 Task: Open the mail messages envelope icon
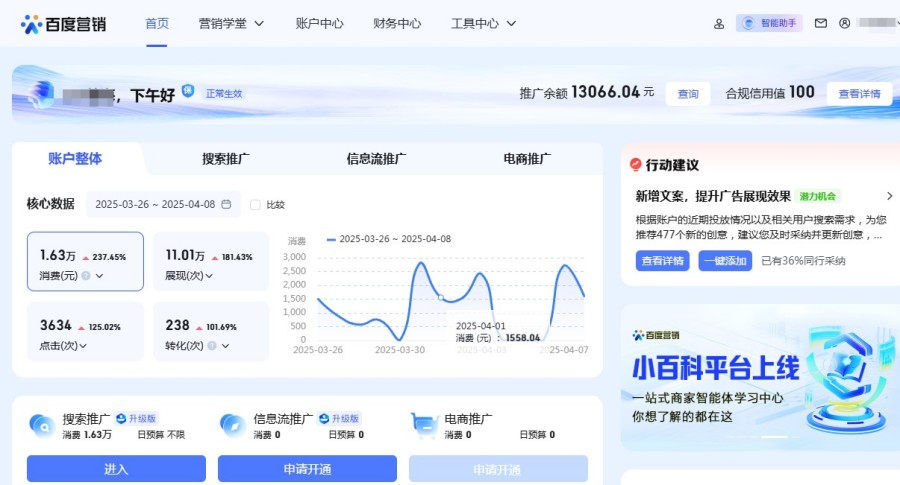click(821, 23)
